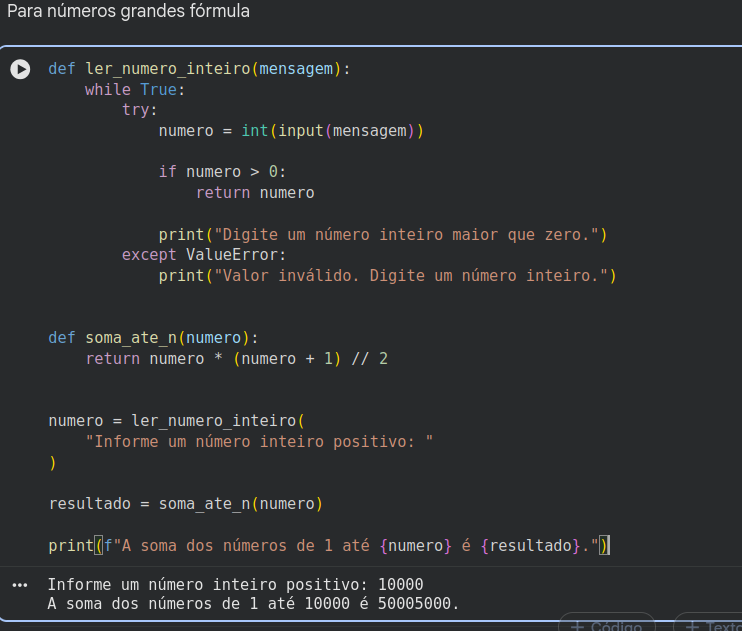Click output line 'Informe um número inteiro positivo: 10000'
This screenshot has width=742, height=631.
tap(235, 585)
